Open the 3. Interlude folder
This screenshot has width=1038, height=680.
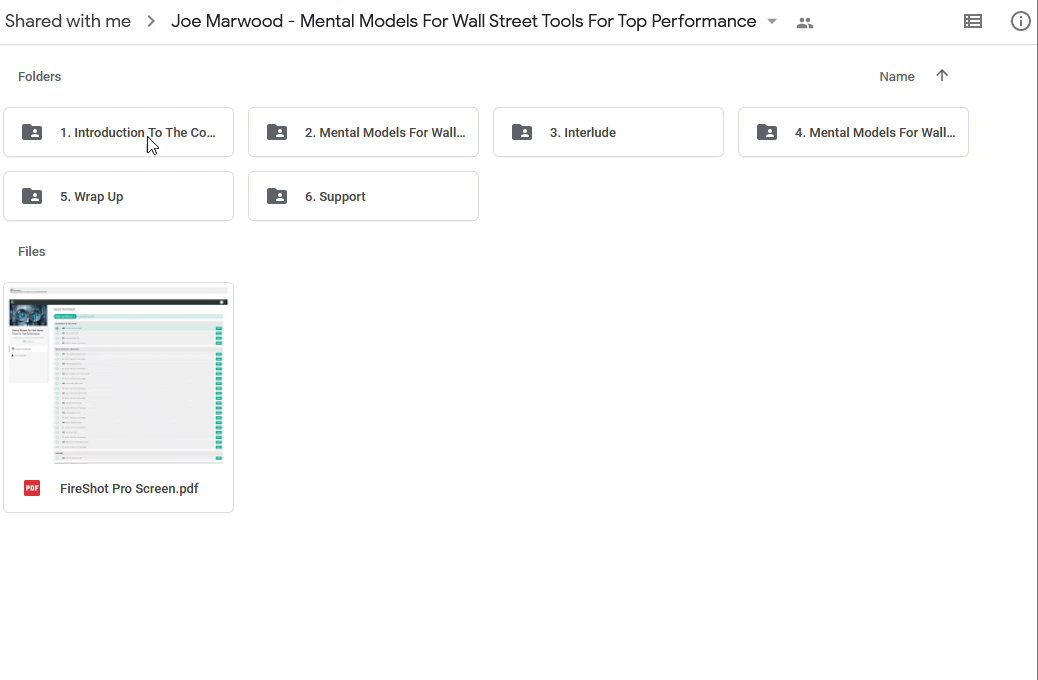click(608, 132)
